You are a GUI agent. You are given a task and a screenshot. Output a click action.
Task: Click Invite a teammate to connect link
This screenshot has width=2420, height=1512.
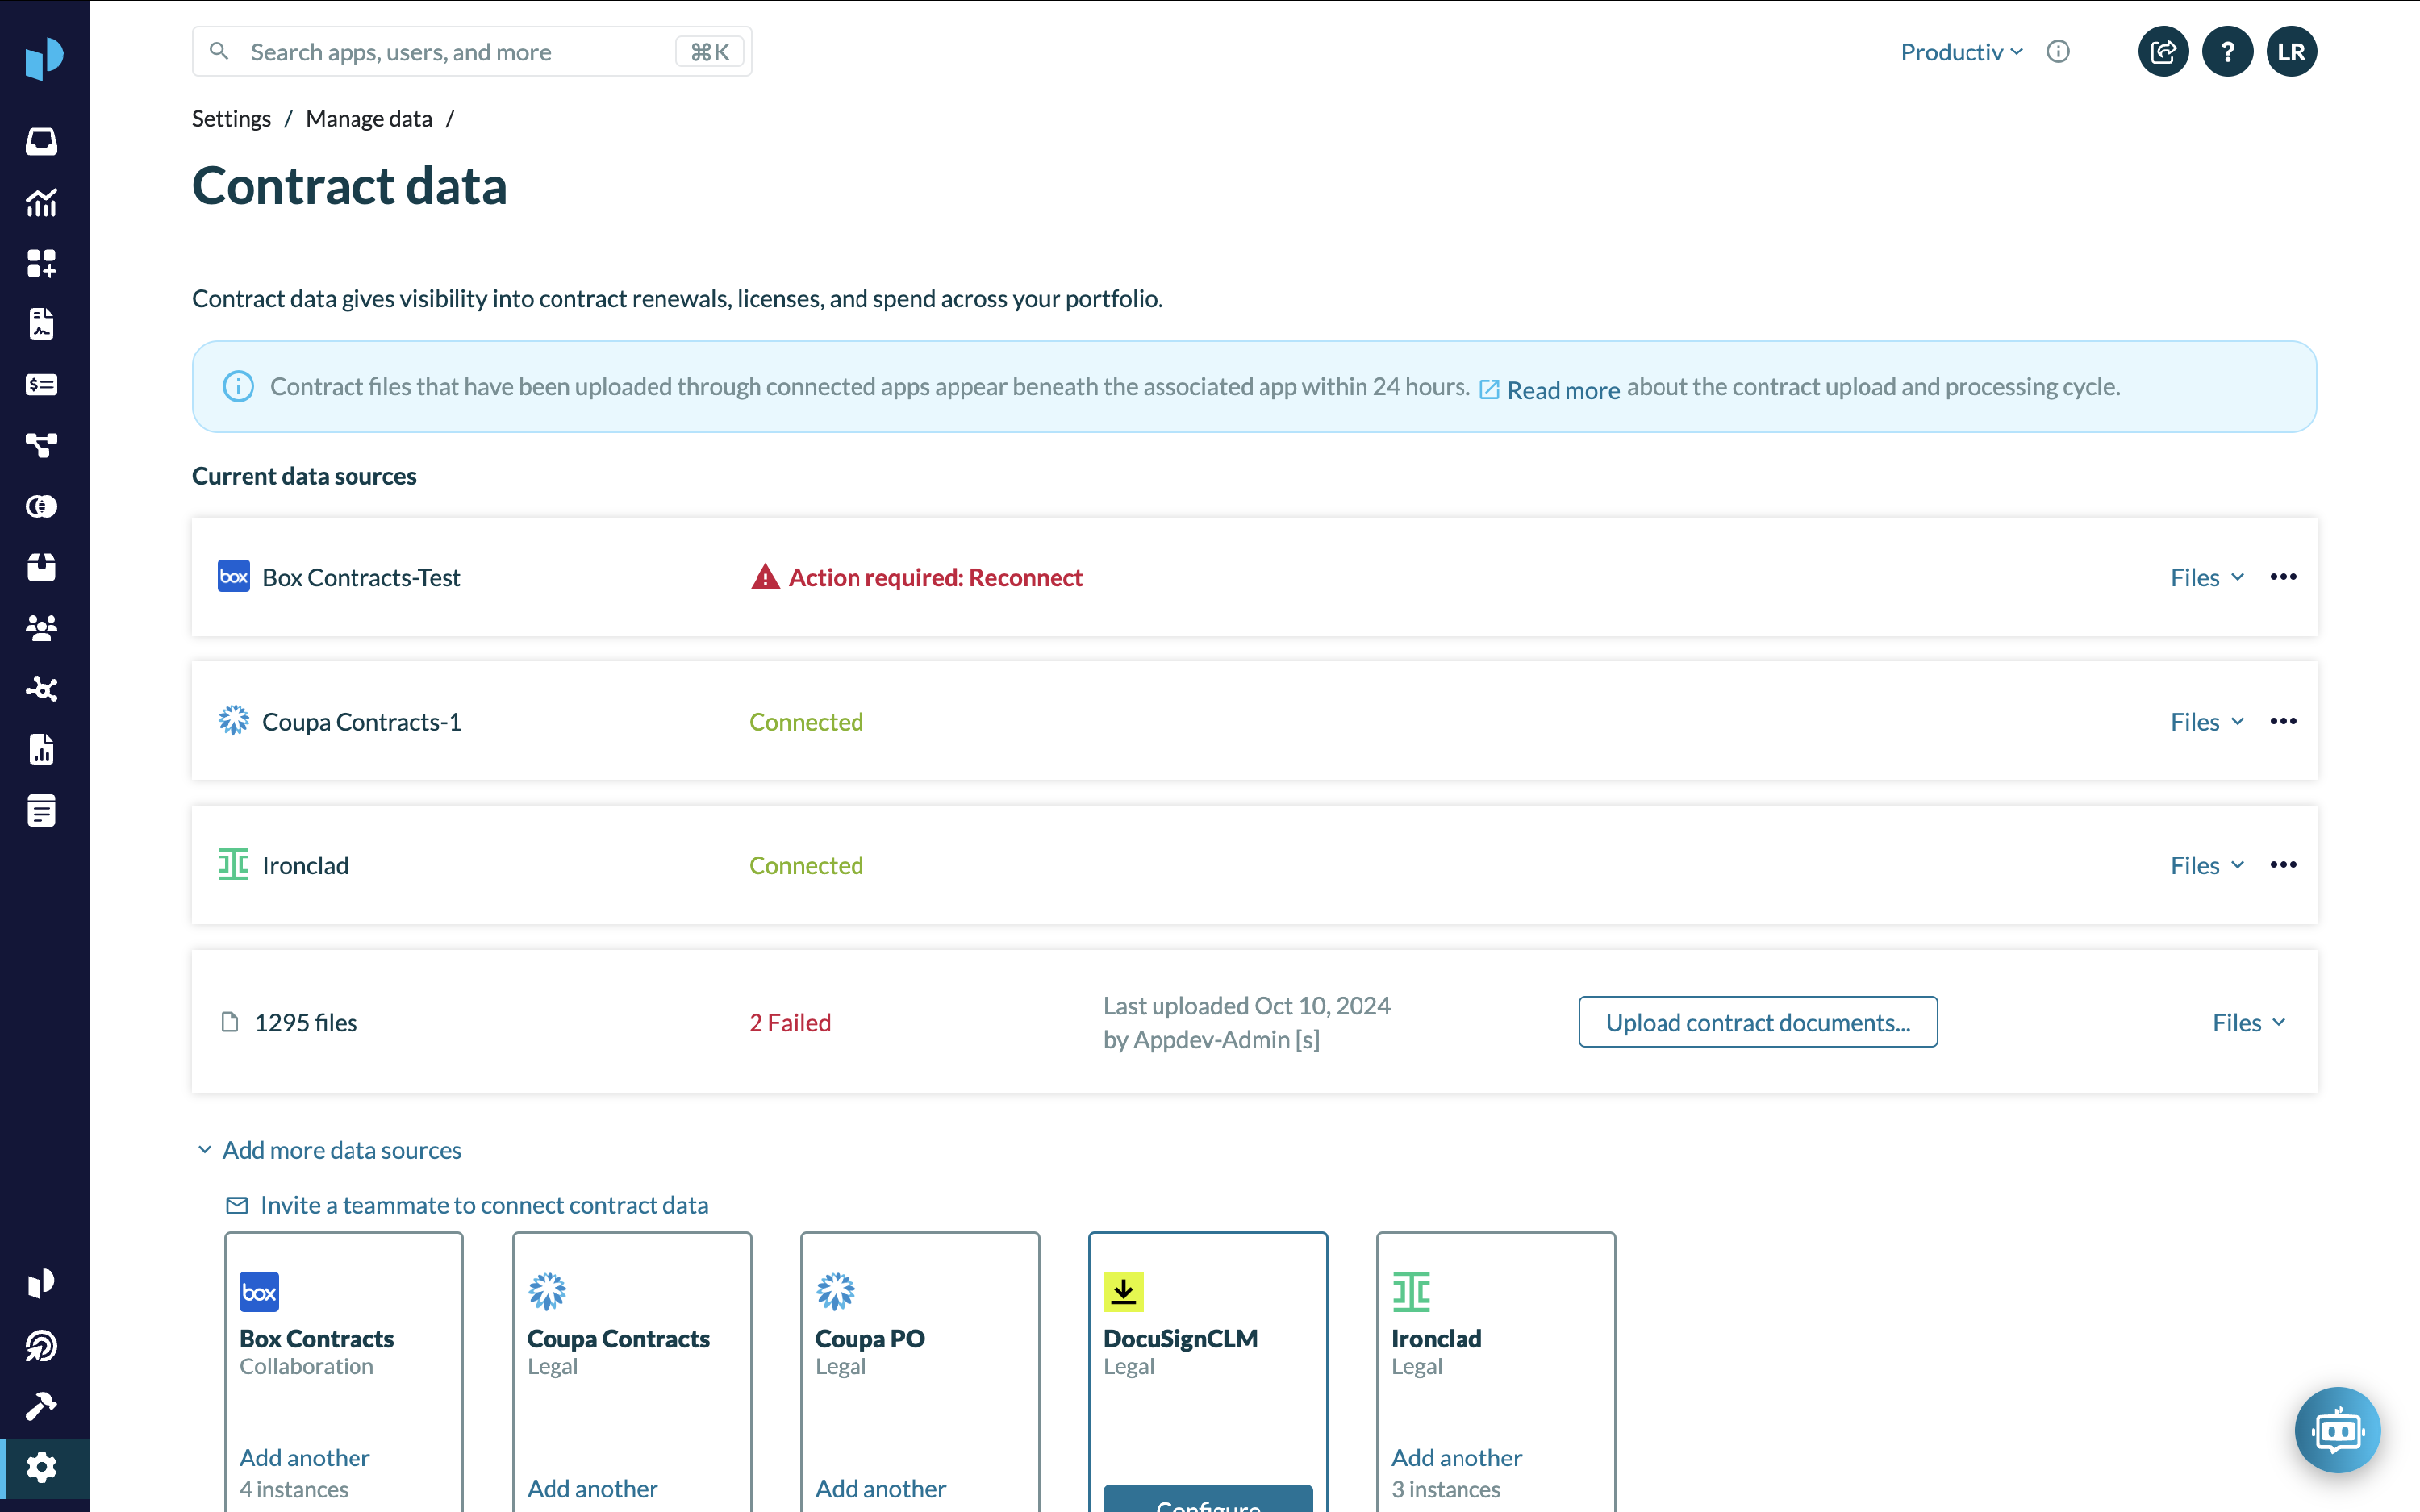pyautogui.click(x=484, y=1205)
